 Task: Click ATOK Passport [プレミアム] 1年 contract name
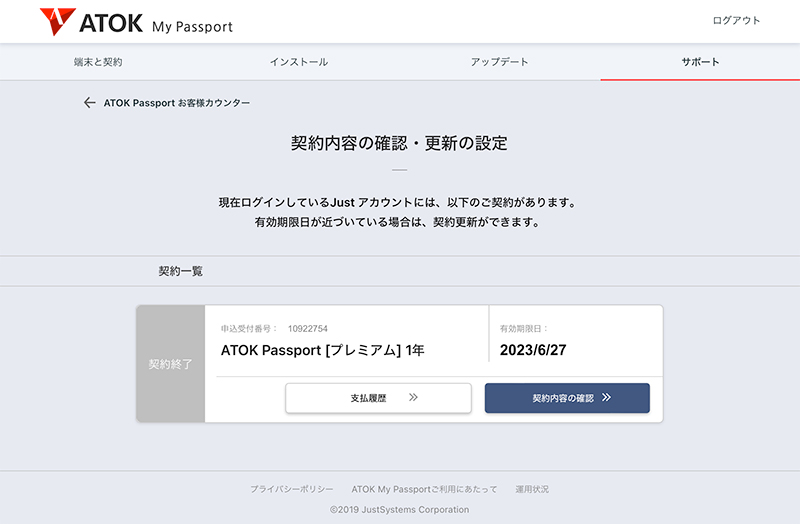(x=322, y=350)
